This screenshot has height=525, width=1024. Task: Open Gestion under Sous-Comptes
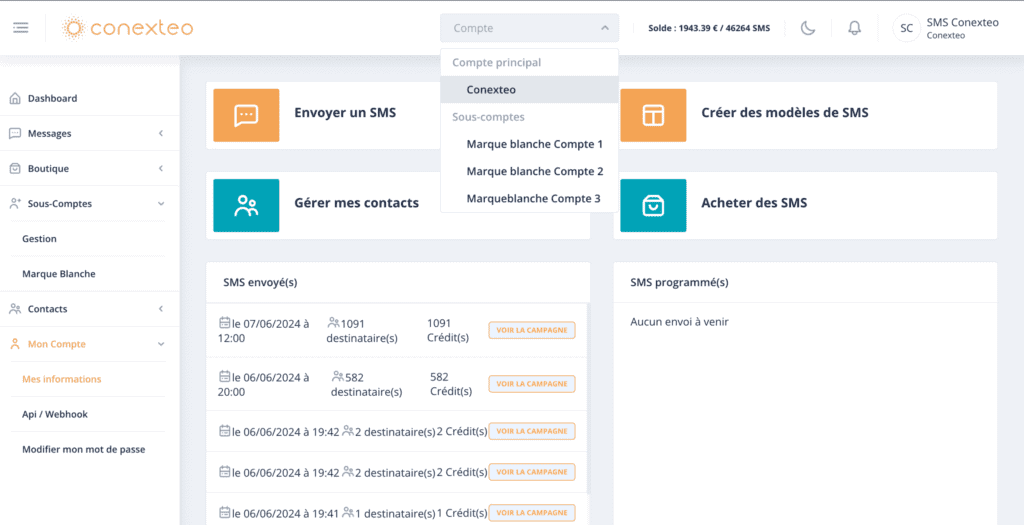click(x=39, y=239)
